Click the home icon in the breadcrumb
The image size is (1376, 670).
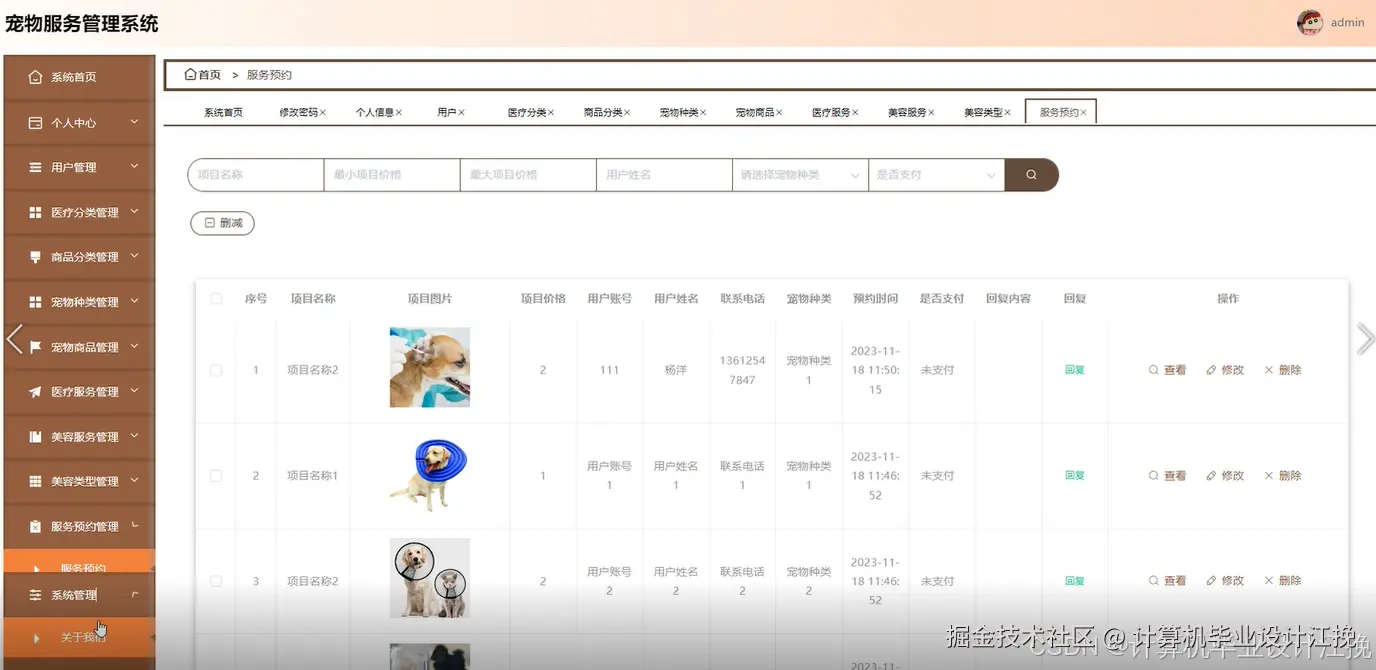[190, 75]
